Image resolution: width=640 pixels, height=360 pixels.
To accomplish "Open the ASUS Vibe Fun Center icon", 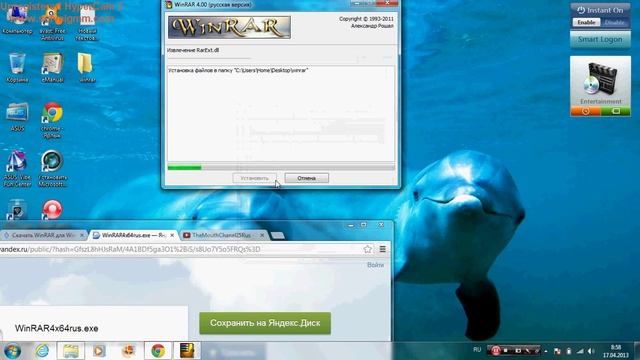I will click(17, 169).
